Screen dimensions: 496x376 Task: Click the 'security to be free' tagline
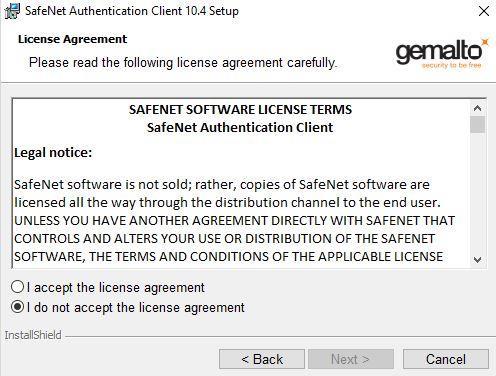(x=451, y=65)
